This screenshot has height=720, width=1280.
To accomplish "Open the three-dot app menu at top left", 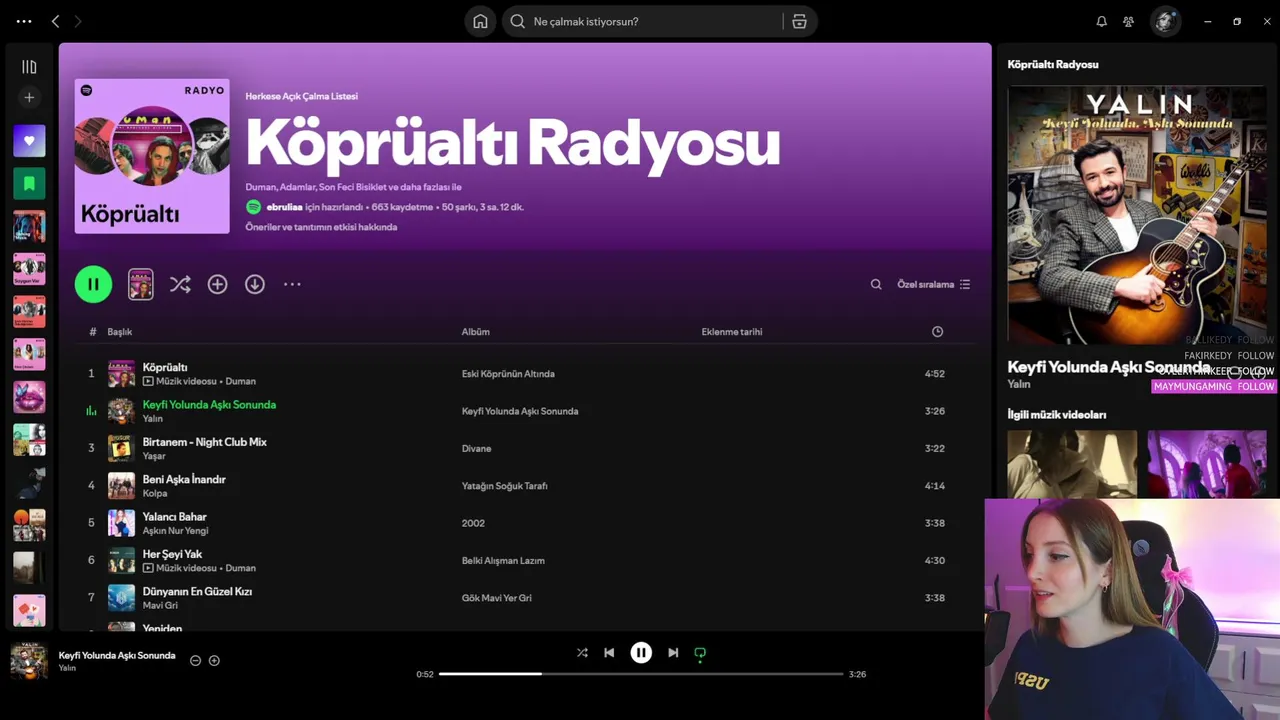I will [24, 21].
